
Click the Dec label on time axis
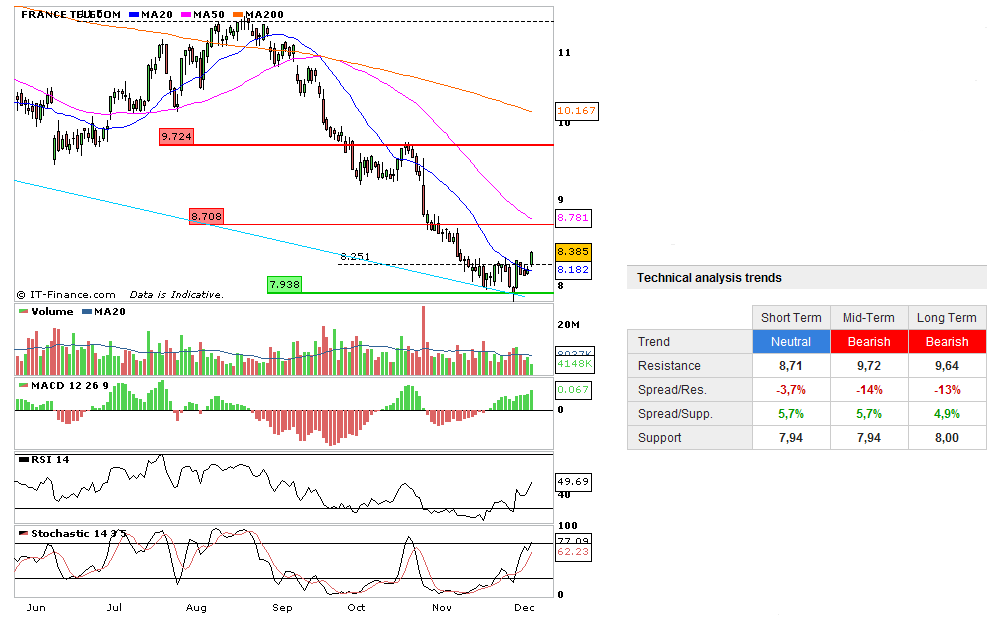click(x=524, y=608)
